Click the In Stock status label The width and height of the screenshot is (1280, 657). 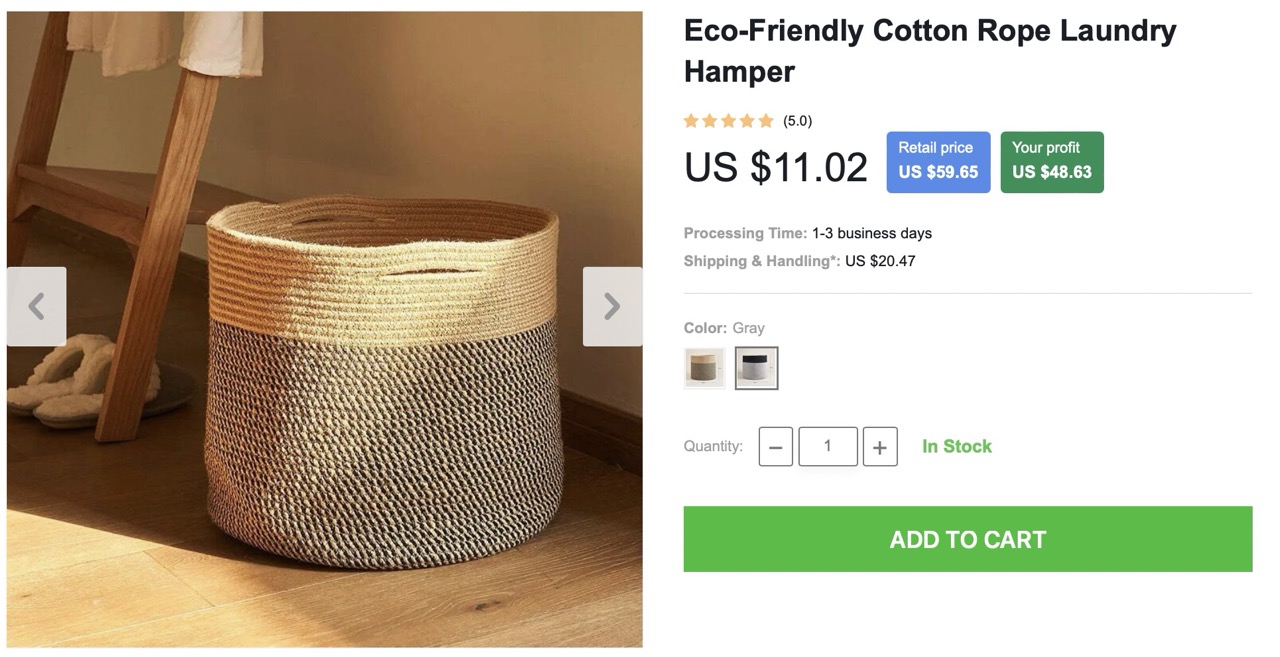[x=956, y=446]
